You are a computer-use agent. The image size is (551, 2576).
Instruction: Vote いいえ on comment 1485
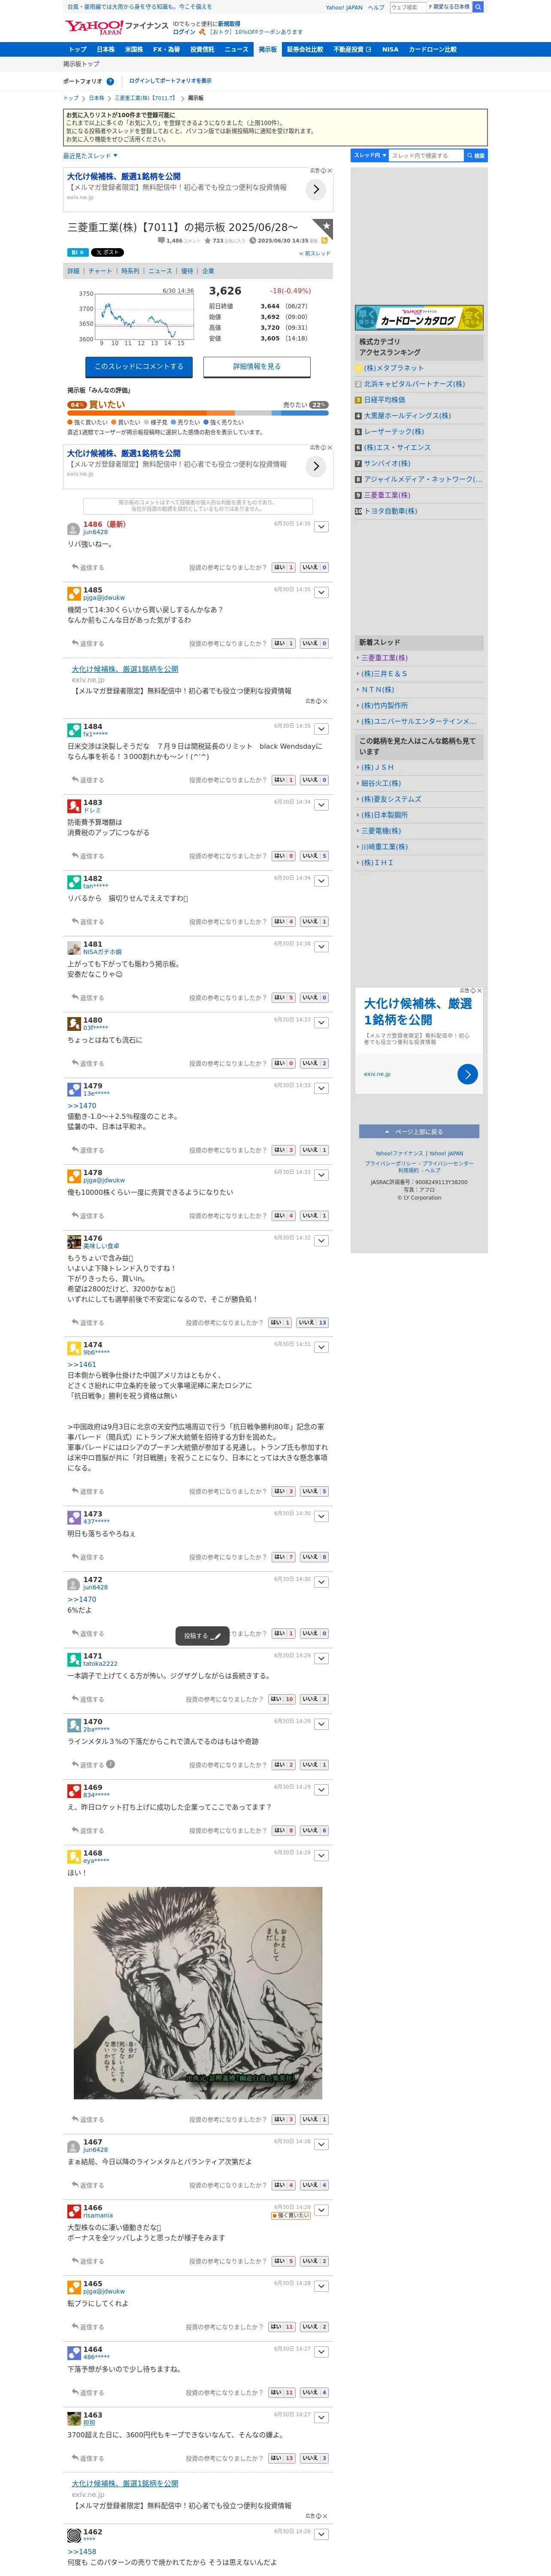pos(314,643)
